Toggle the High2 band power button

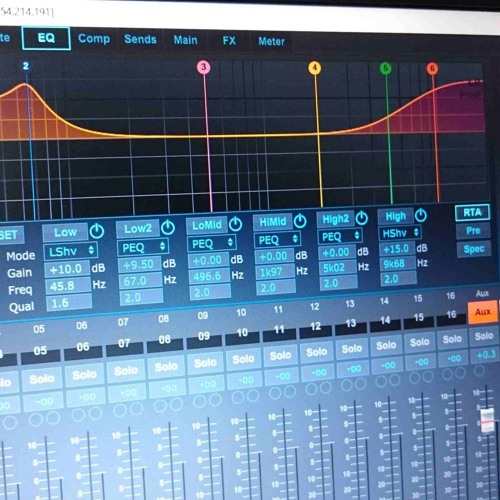coord(361,218)
